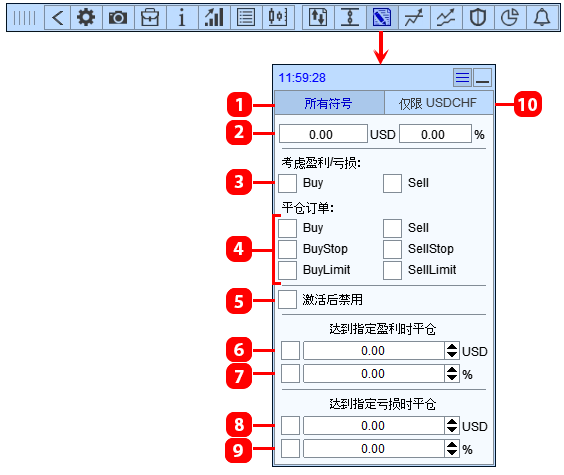Switch to the 所有符号 tab
The image size is (564, 475).
pos(329,103)
